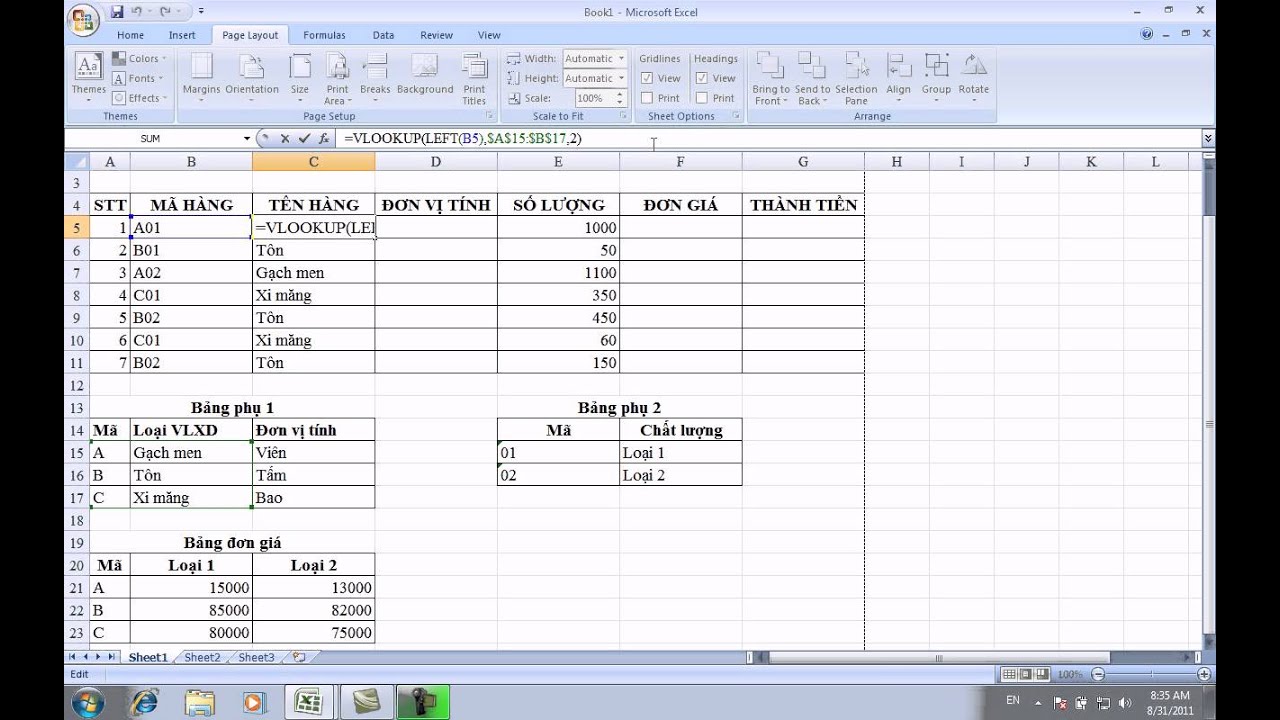Open the Themes gallery

pyautogui.click(x=88, y=77)
